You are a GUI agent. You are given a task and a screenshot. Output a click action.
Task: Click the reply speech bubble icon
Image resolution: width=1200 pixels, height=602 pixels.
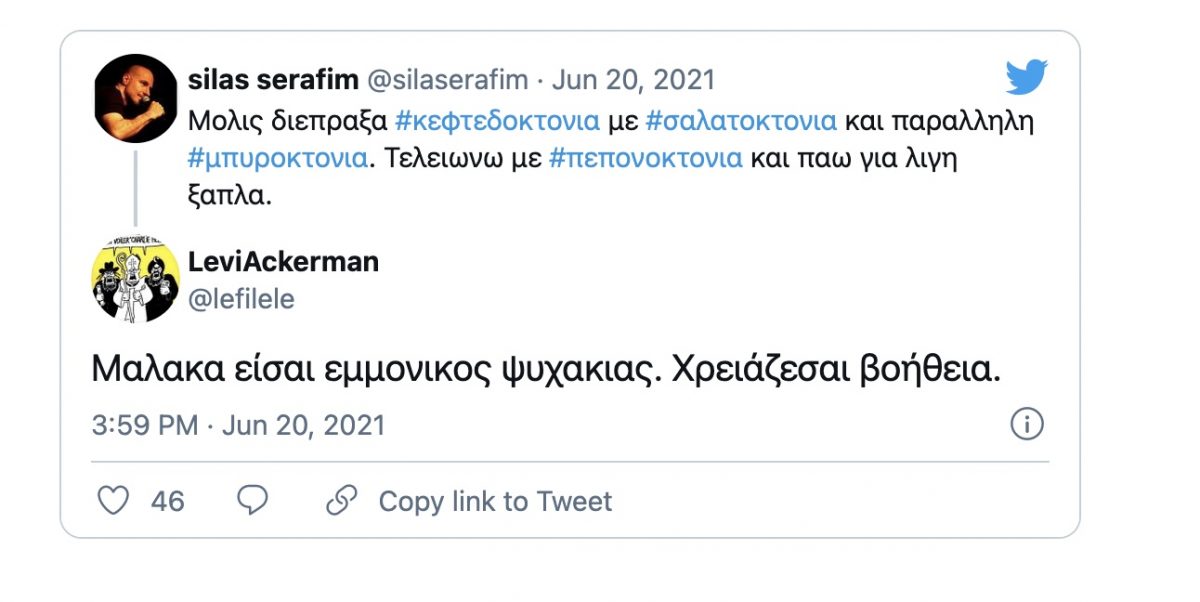(252, 499)
